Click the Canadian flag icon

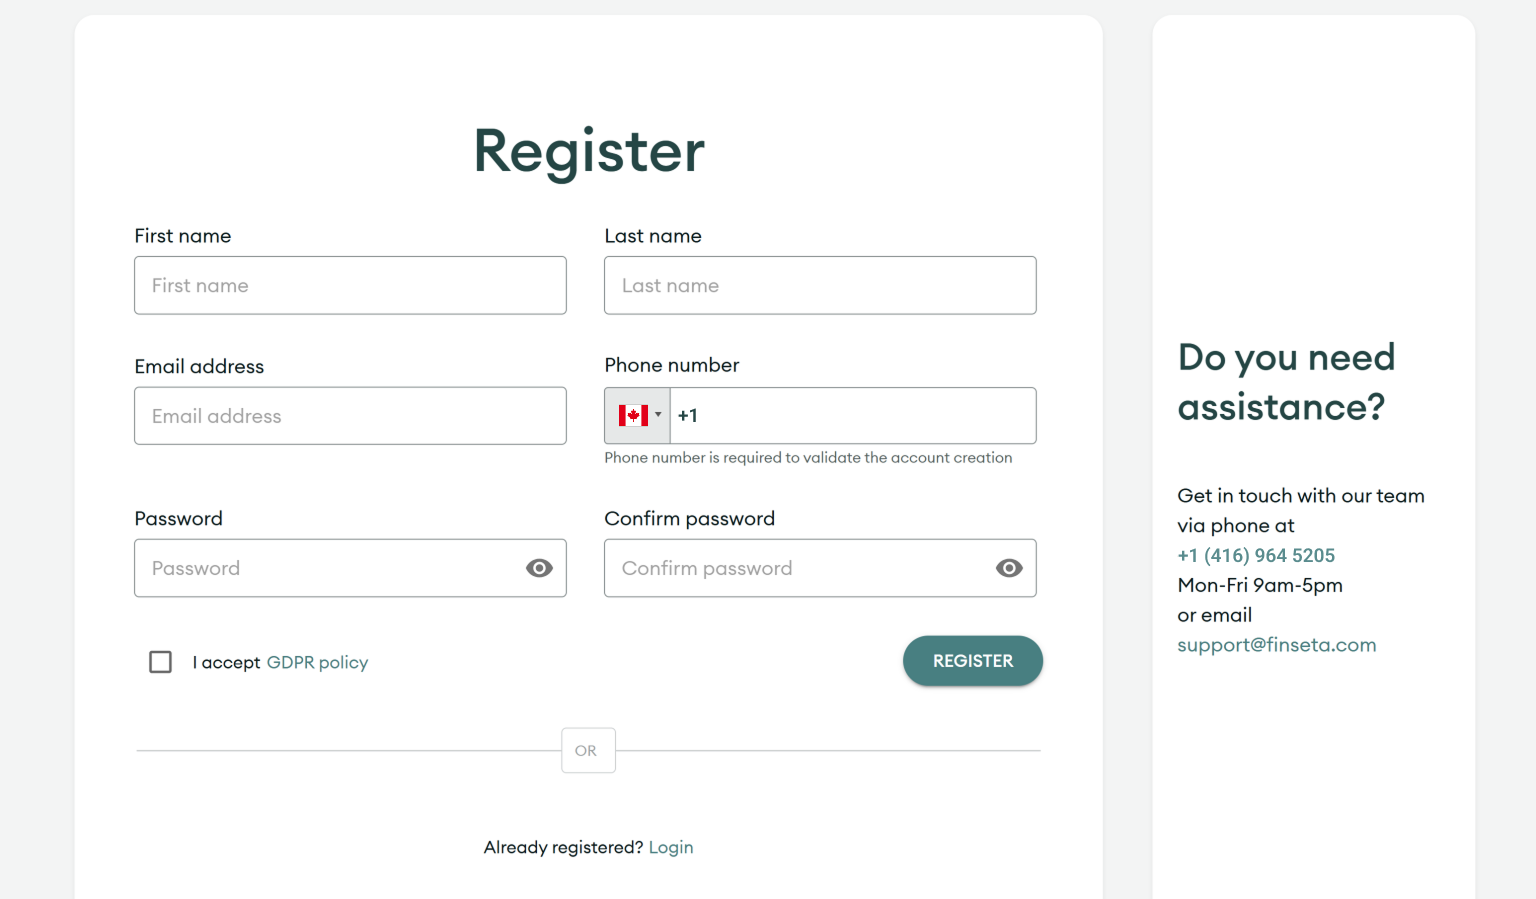632,415
